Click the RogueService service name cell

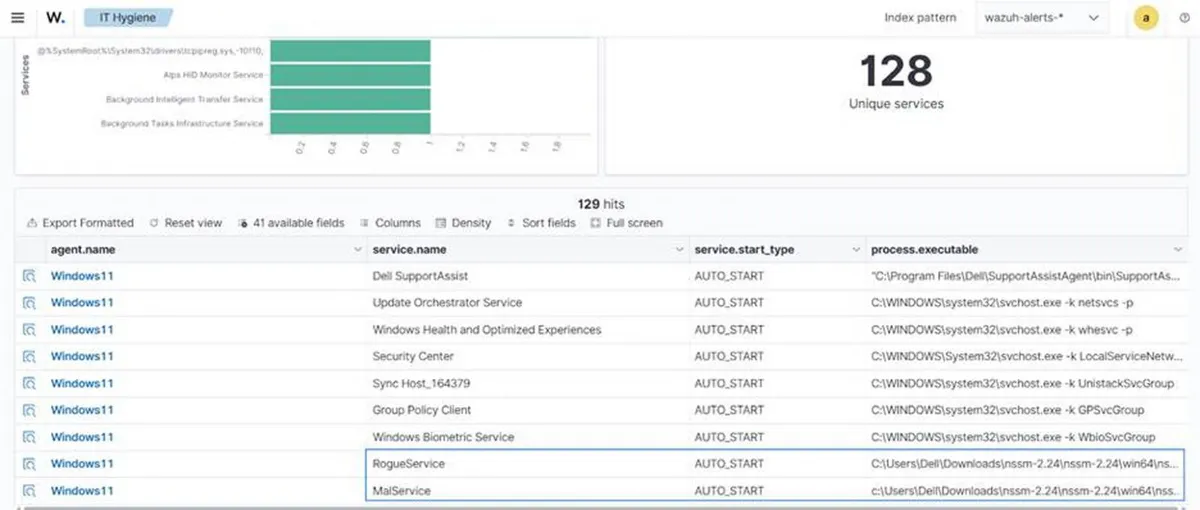click(527, 464)
